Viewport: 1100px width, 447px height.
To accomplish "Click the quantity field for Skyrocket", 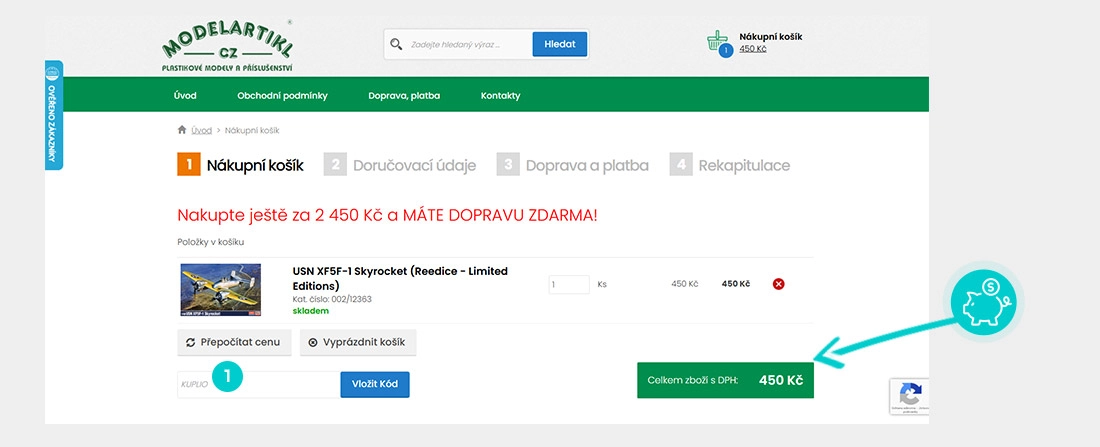I will (569, 284).
